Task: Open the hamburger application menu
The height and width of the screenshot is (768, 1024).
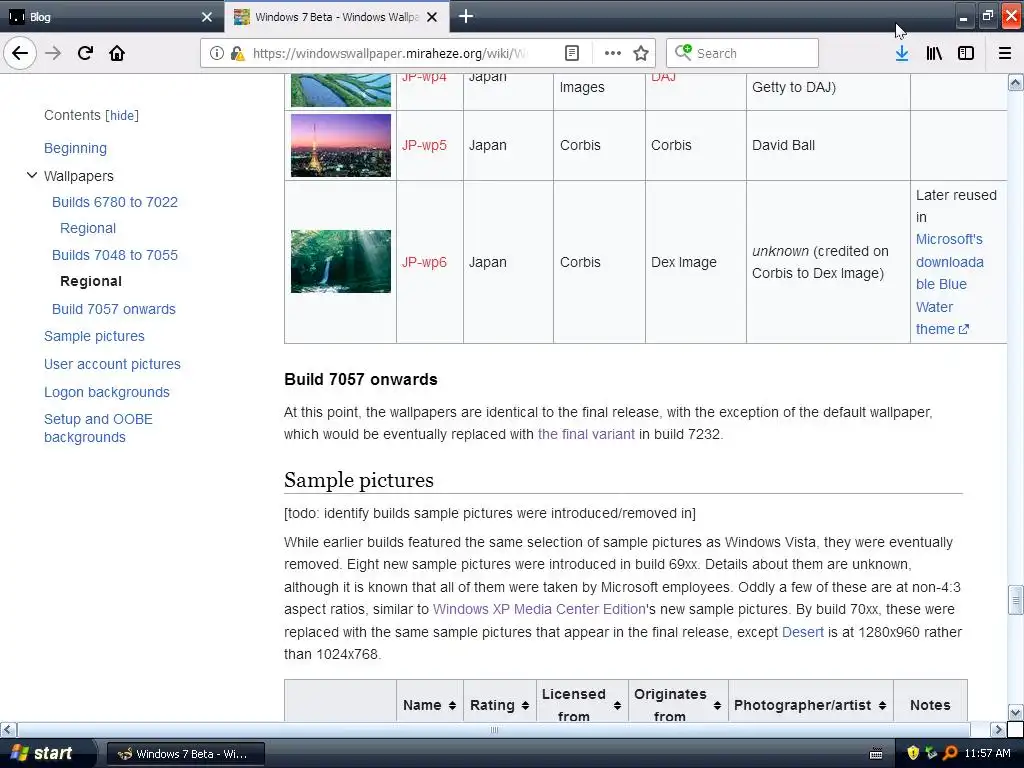Action: [1005, 53]
